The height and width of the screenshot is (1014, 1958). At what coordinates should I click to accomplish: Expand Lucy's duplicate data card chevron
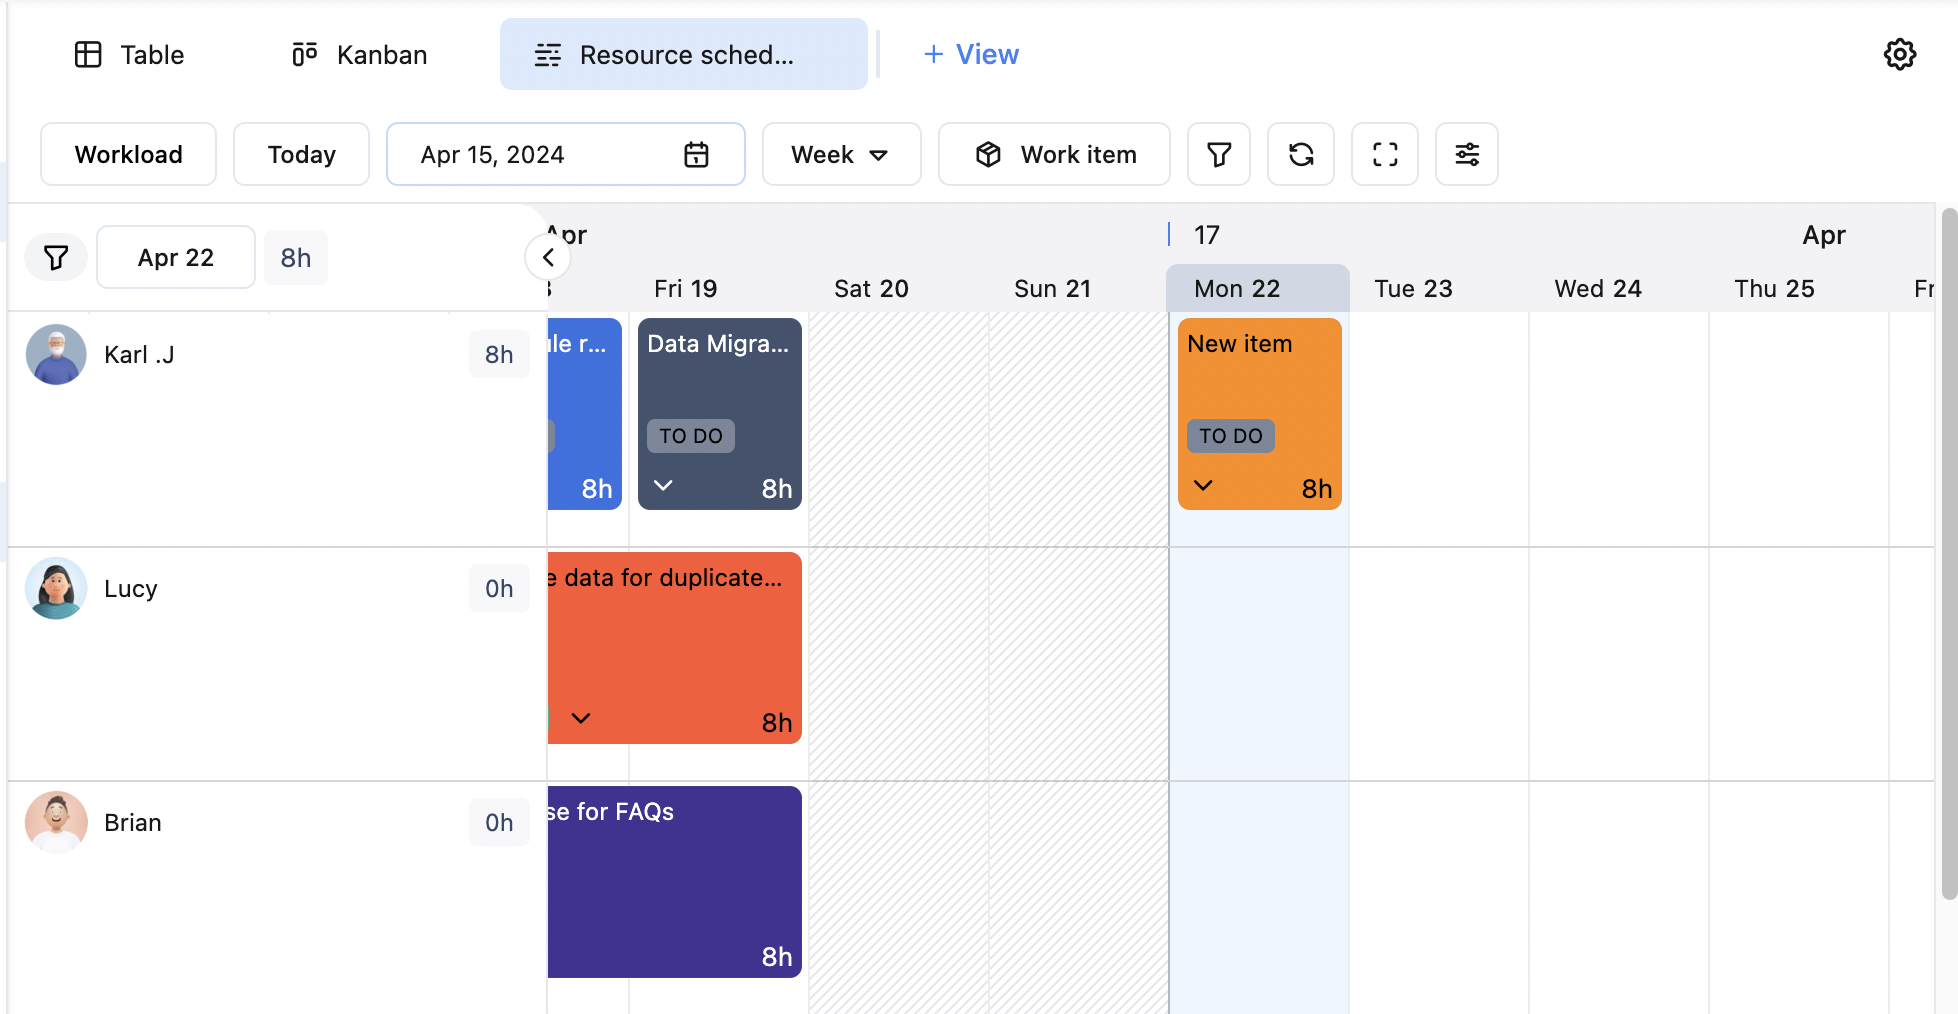pyautogui.click(x=581, y=719)
